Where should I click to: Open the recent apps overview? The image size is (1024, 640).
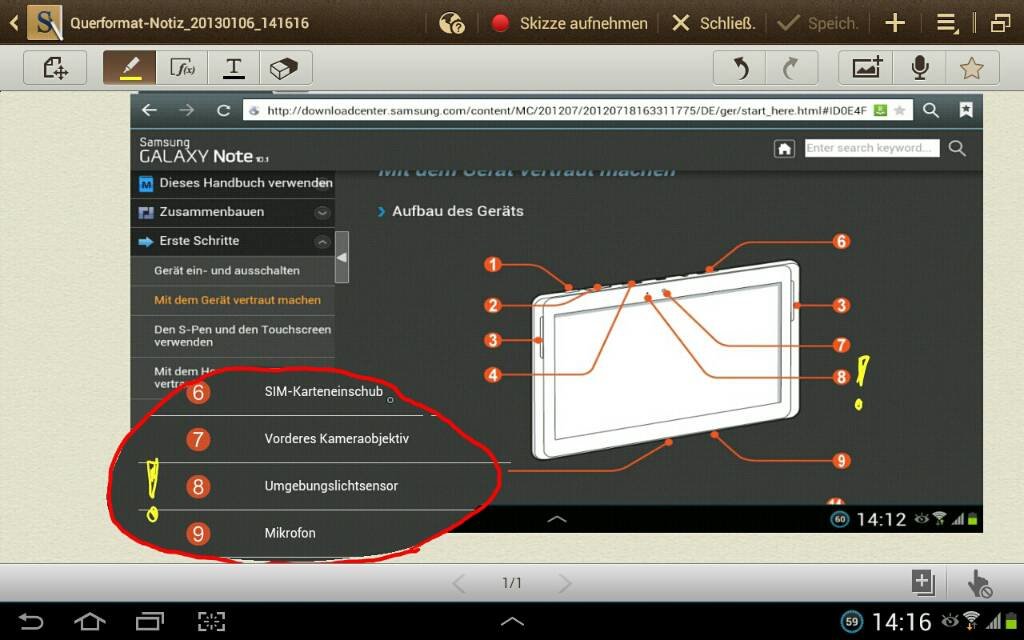(x=150, y=621)
